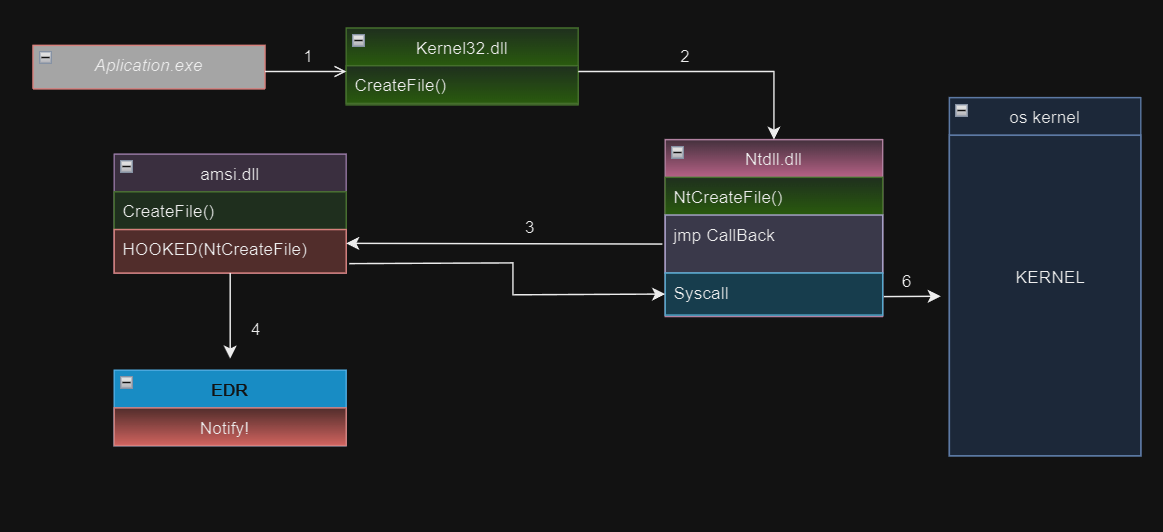Viewport: 1163px width, 532px height.
Task: Collapse the os kernel container
Action: (961, 111)
